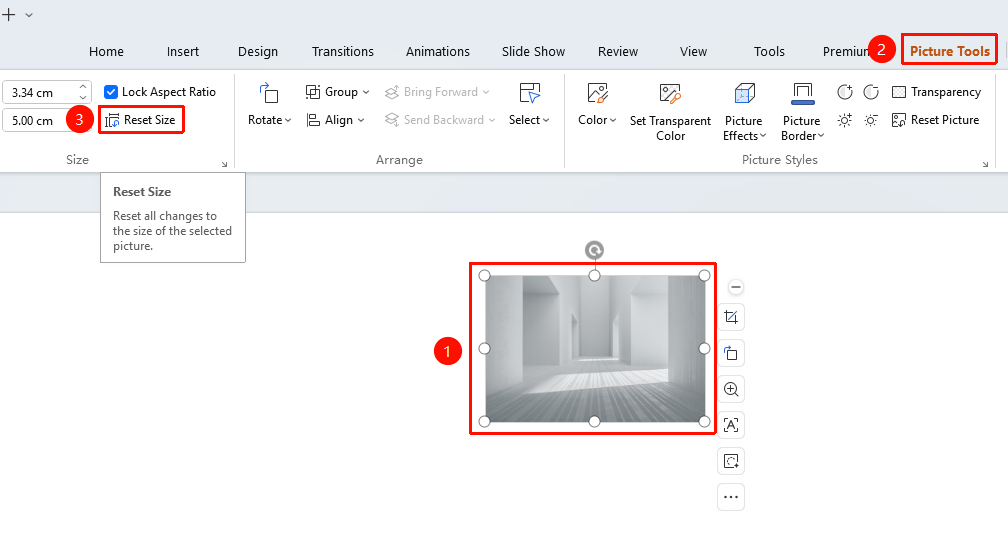Click the increase brightness icon
Viewport: 1008px width, 535px height.
[x=845, y=120]
